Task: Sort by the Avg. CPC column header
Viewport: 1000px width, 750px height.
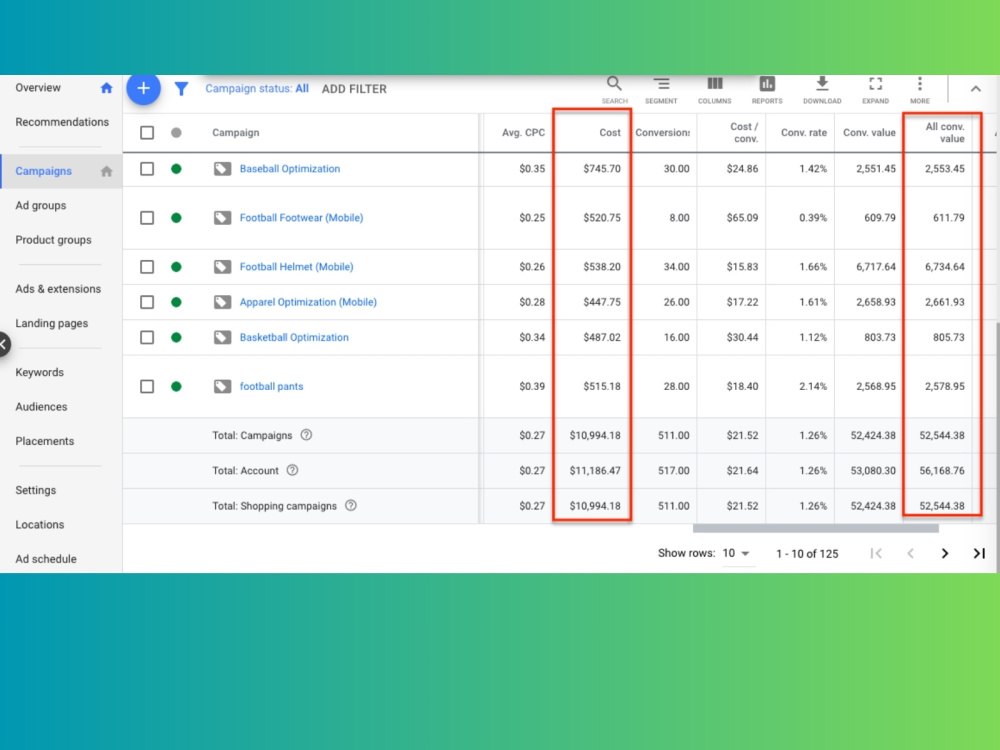Action: 524,133
